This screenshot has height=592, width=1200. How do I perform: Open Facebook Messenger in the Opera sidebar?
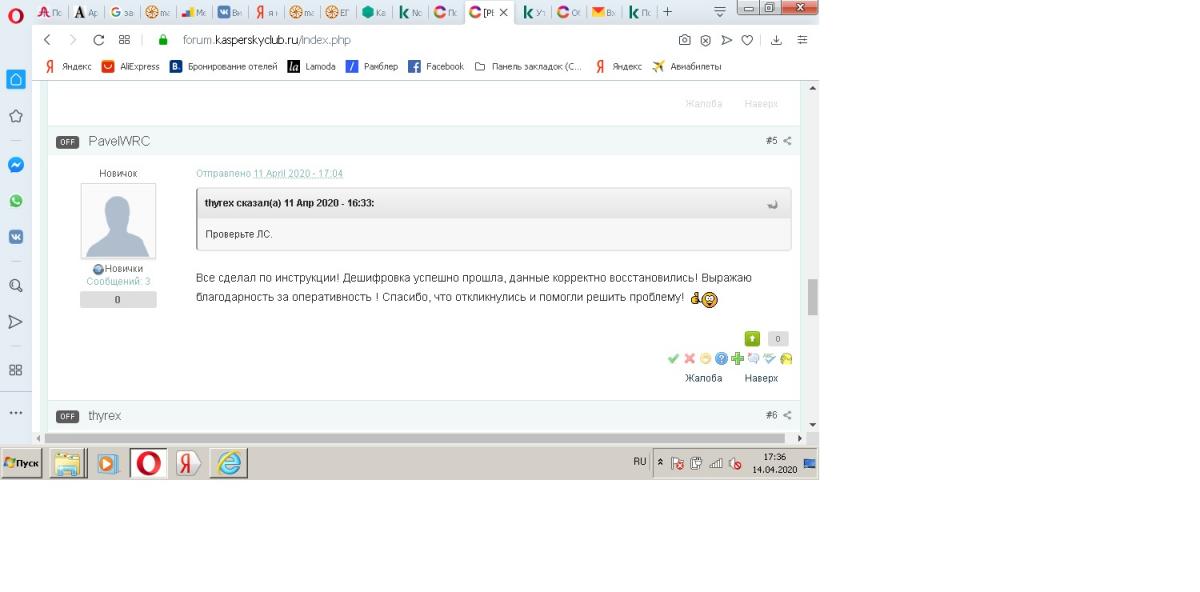pyautogui.click(x=16, y=165)
